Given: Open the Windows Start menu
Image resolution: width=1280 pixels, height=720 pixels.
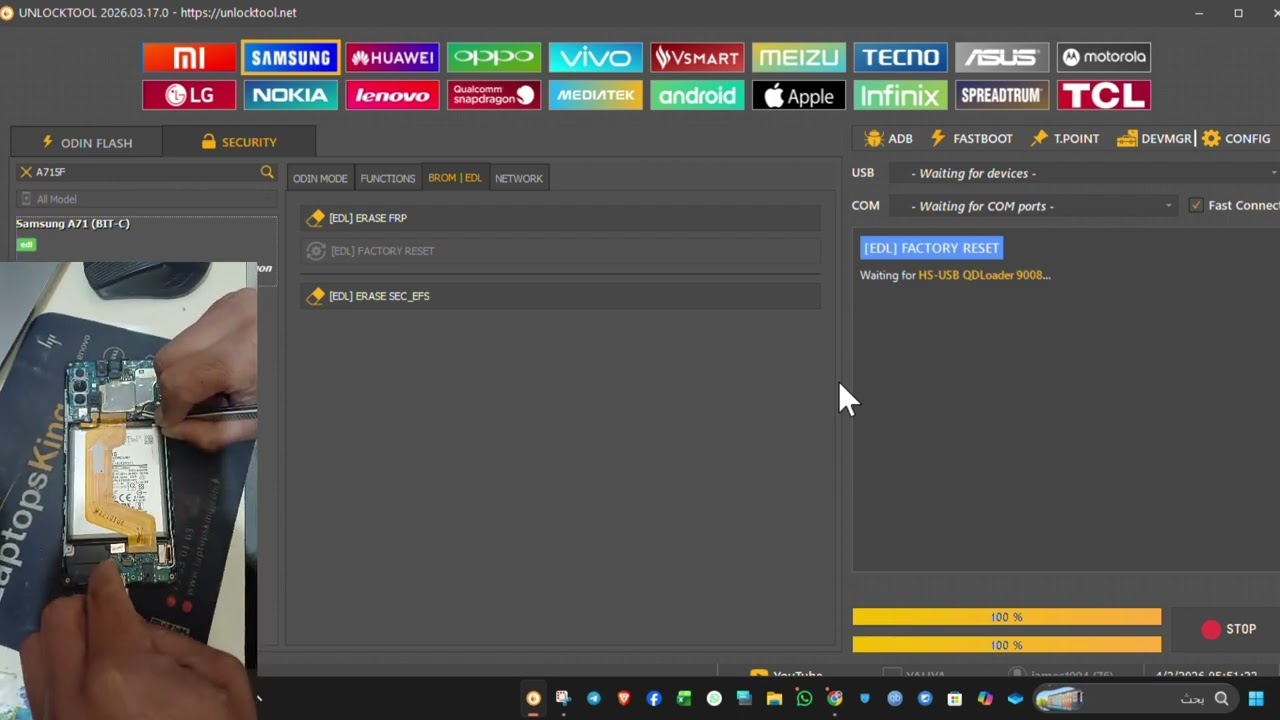Looking at the screenshot, I should [x=1256, y=699].
